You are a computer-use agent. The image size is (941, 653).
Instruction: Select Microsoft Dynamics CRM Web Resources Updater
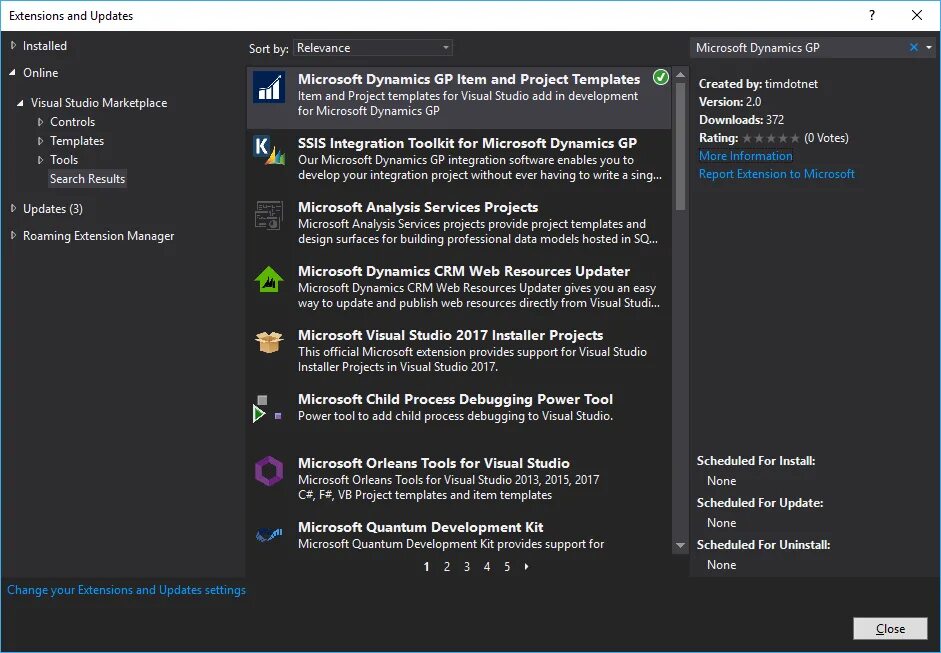coord(459,289)
